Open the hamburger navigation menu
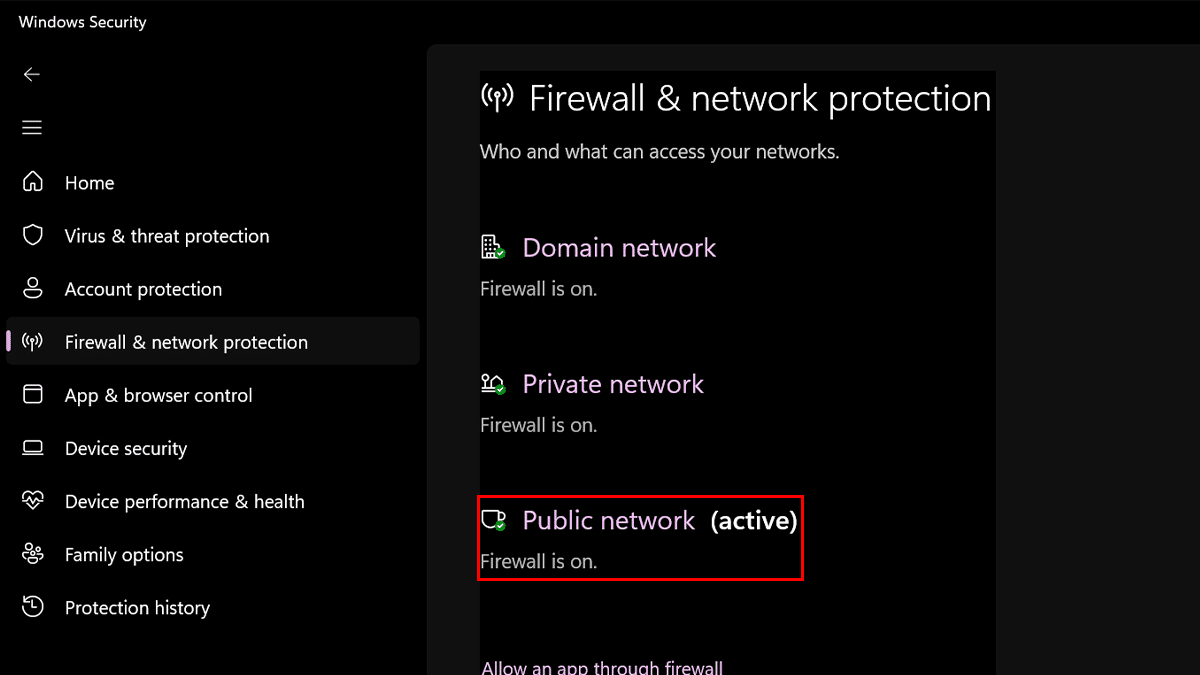Viewport: 1200px width, 675px height. 32,128
